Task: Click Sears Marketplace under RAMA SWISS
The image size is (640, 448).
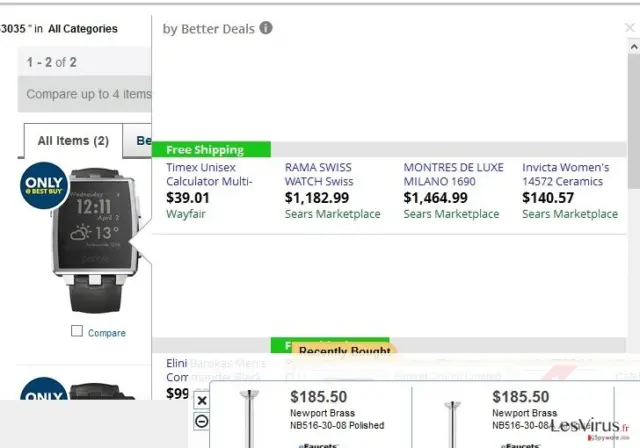Action: tap(333, 214)
